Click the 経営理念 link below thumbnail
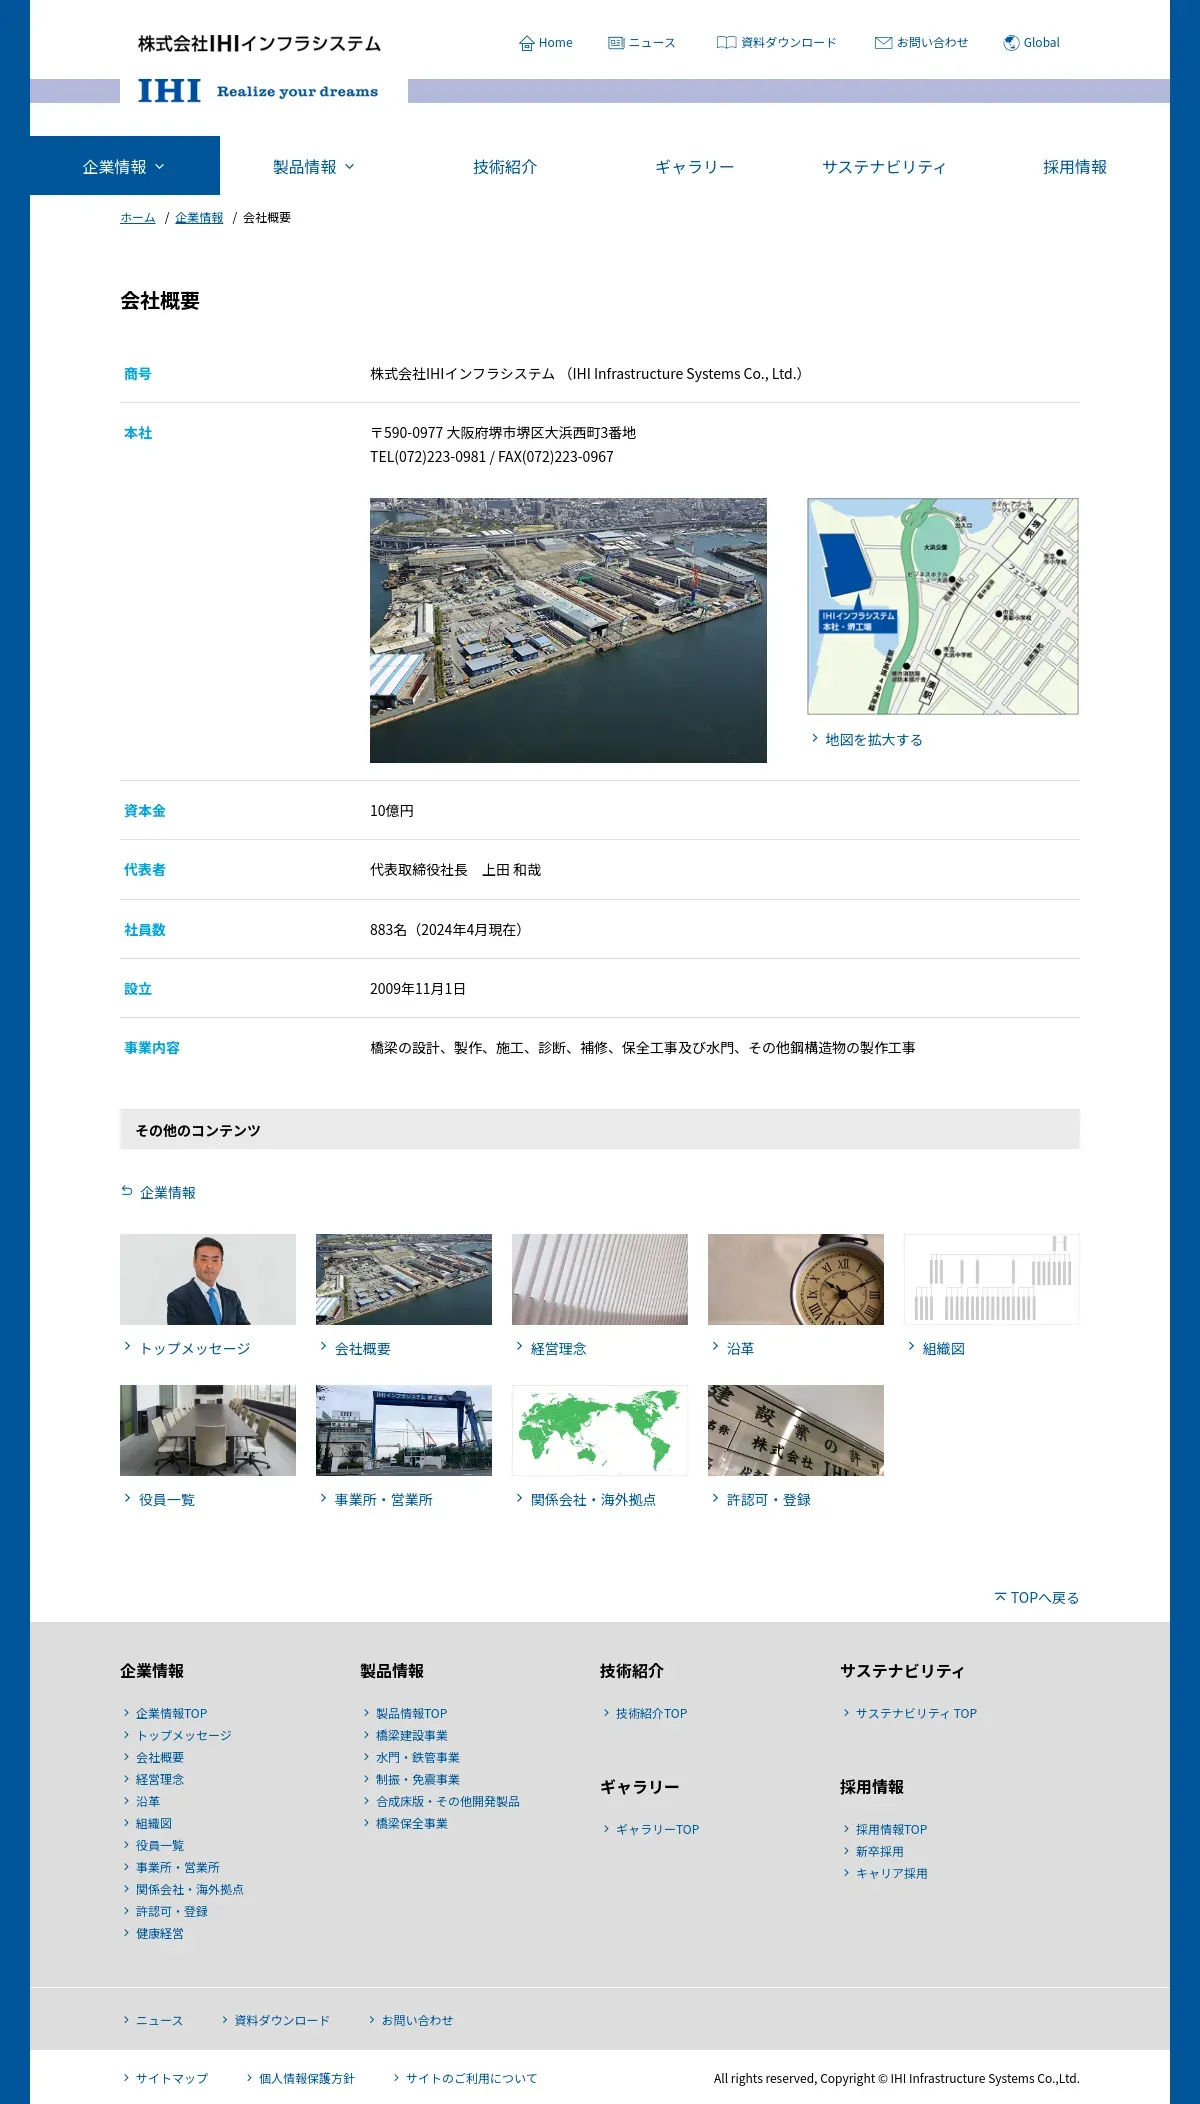 pos(558,1348)
